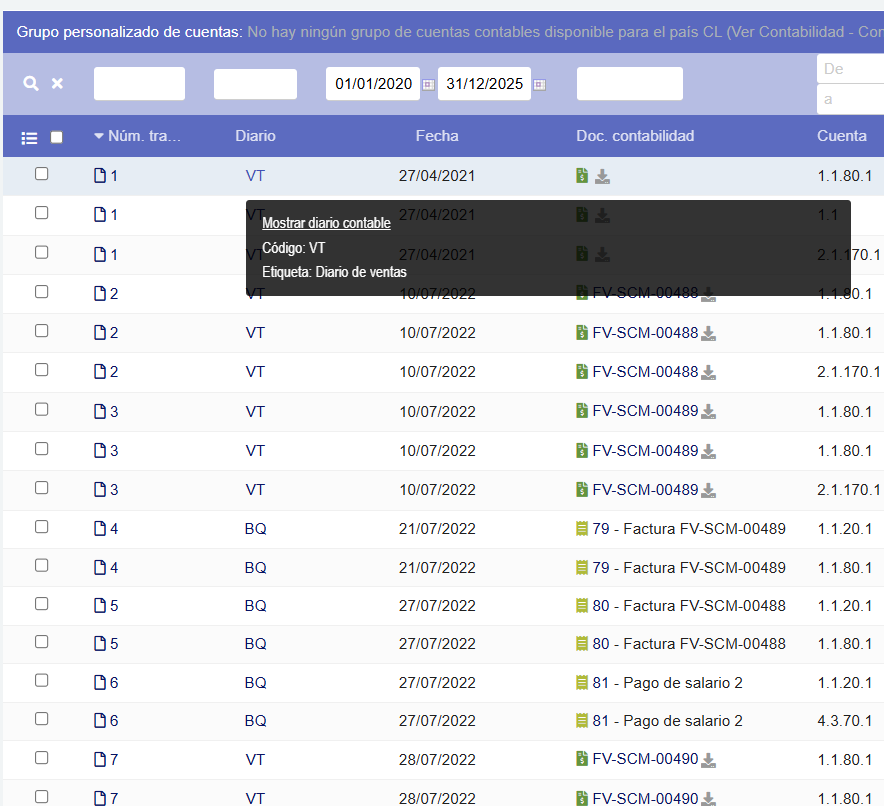
Task: Click the X icon to clear filters
Action: point(57,84)
